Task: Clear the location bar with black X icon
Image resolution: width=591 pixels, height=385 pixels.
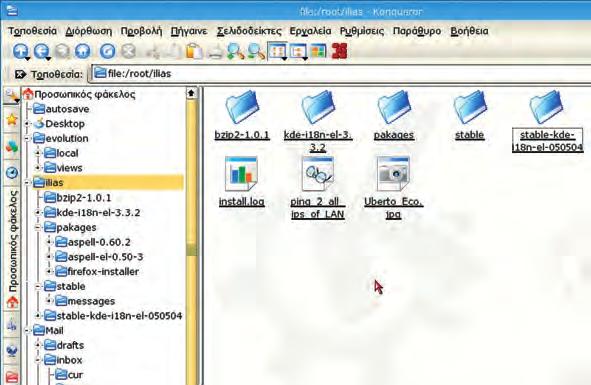Action: pyautogui.click(x=20, y=74)
